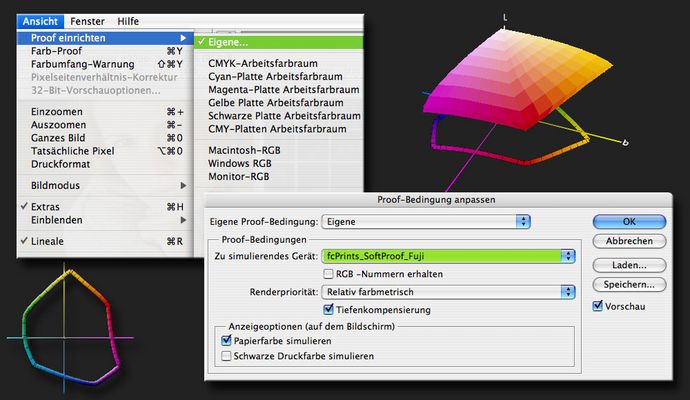This screenshot has width=690, height=400.
Task: Choose Monitor-RGB proof option
Action: (244, 176)
